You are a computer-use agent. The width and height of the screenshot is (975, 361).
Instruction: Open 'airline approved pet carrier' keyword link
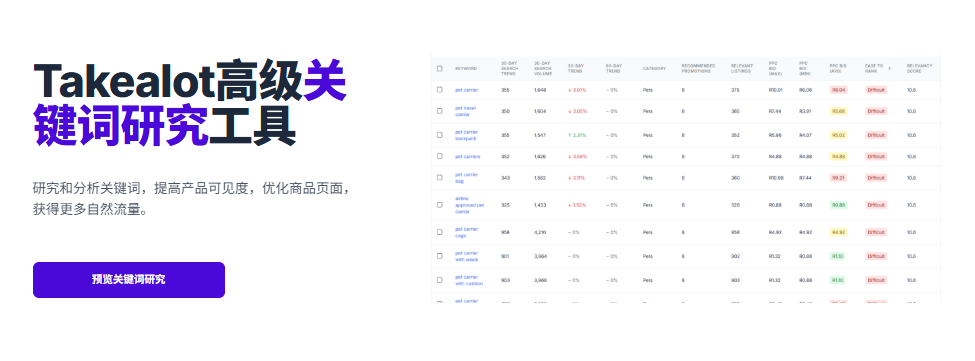point(469,204)
